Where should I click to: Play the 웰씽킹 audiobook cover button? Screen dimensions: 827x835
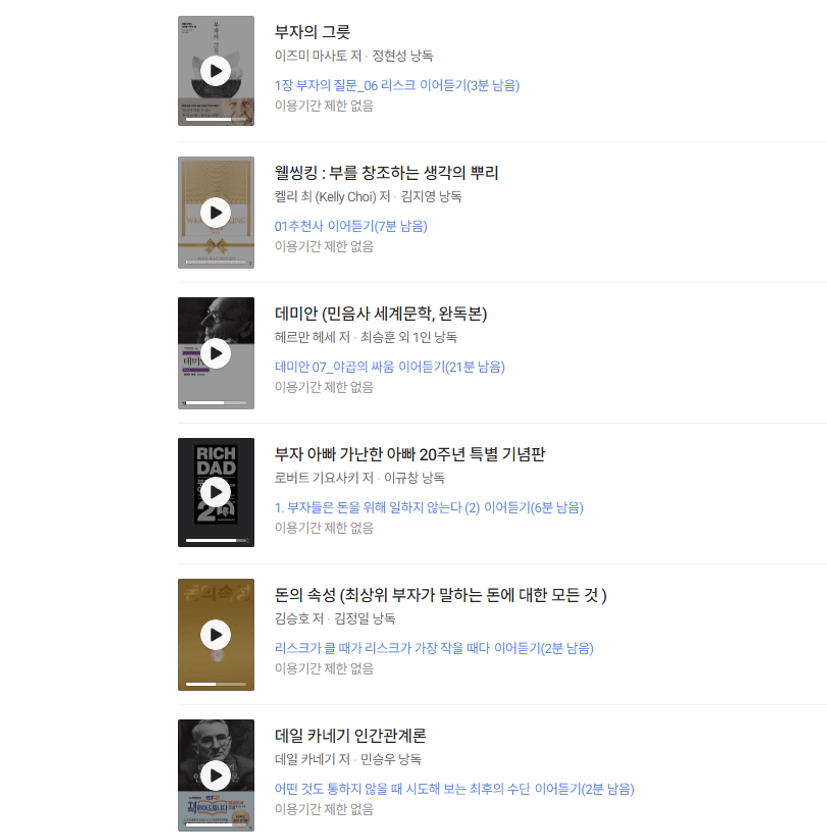[x=216, y=212]
